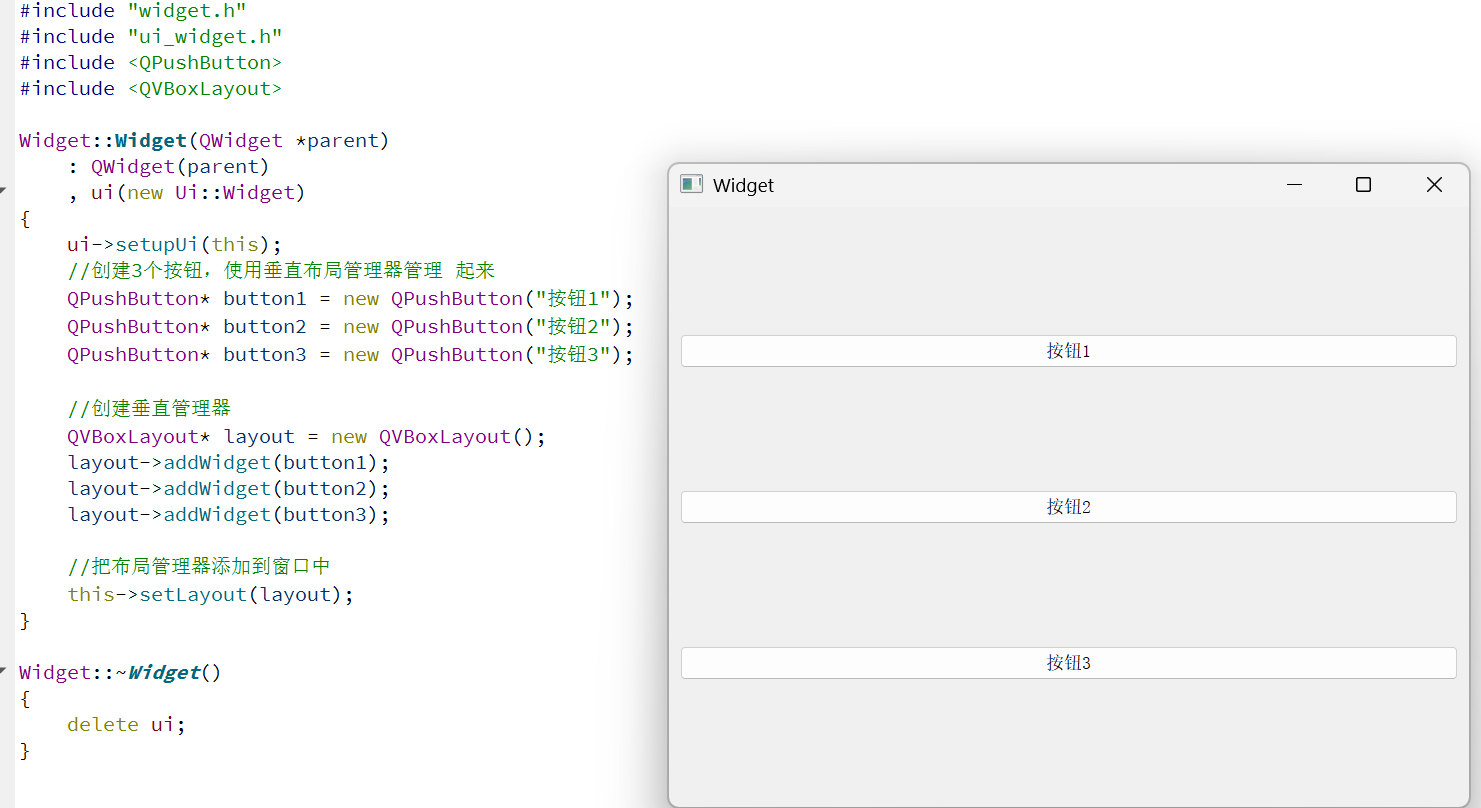Viewport: 1481px width, 808px height.
Task: Click the Widget window's title bar app icon
Action: pyautogui.click(x=691, y=184)
